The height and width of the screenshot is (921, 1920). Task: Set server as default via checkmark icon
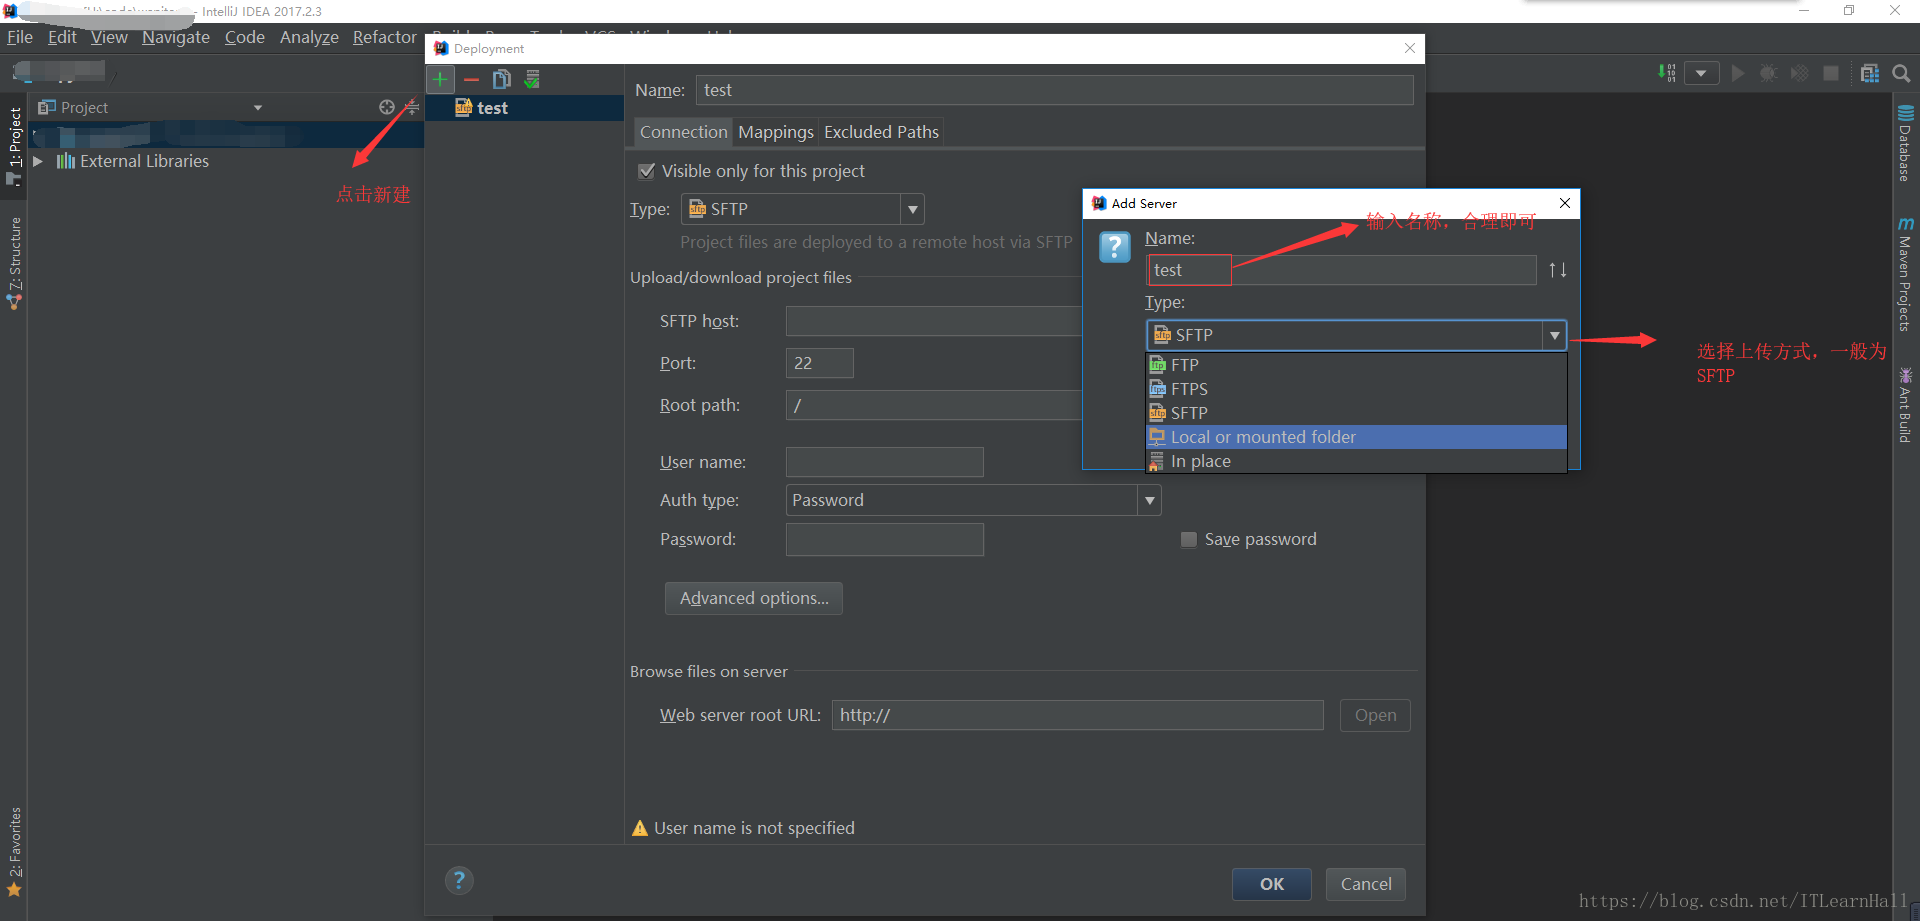coord(532,79)
